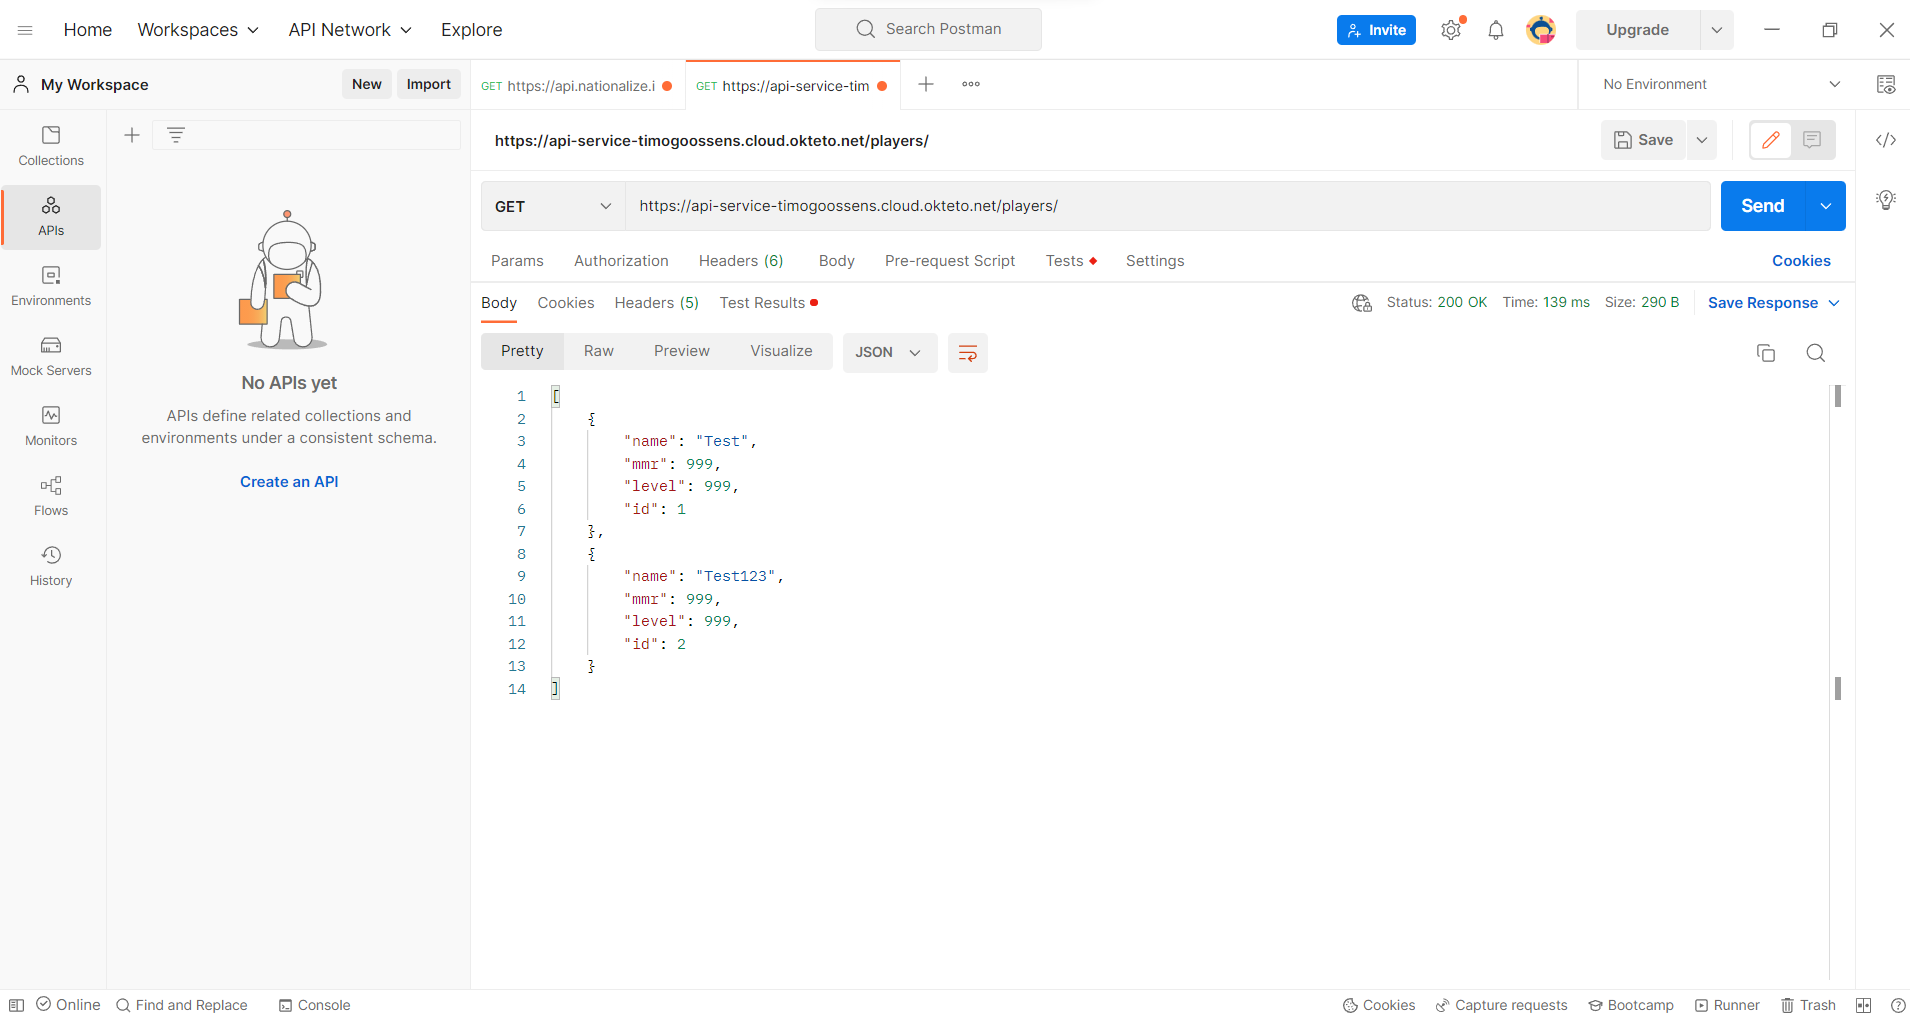The width and height of the screenshot is (1910, 1015).
Task: Open the help question mark icon
Action: pyautogui.click(x=1898, y=1005)
